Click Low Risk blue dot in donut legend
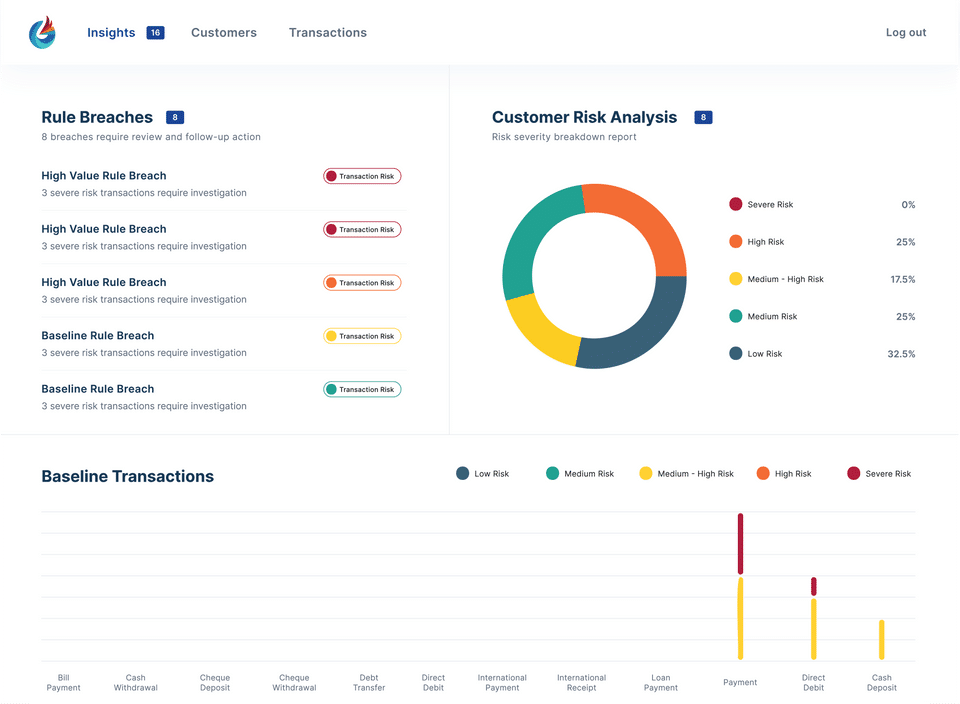Image resolution: width=960 pixels, height=704 pixels. [x=736, y=354]
